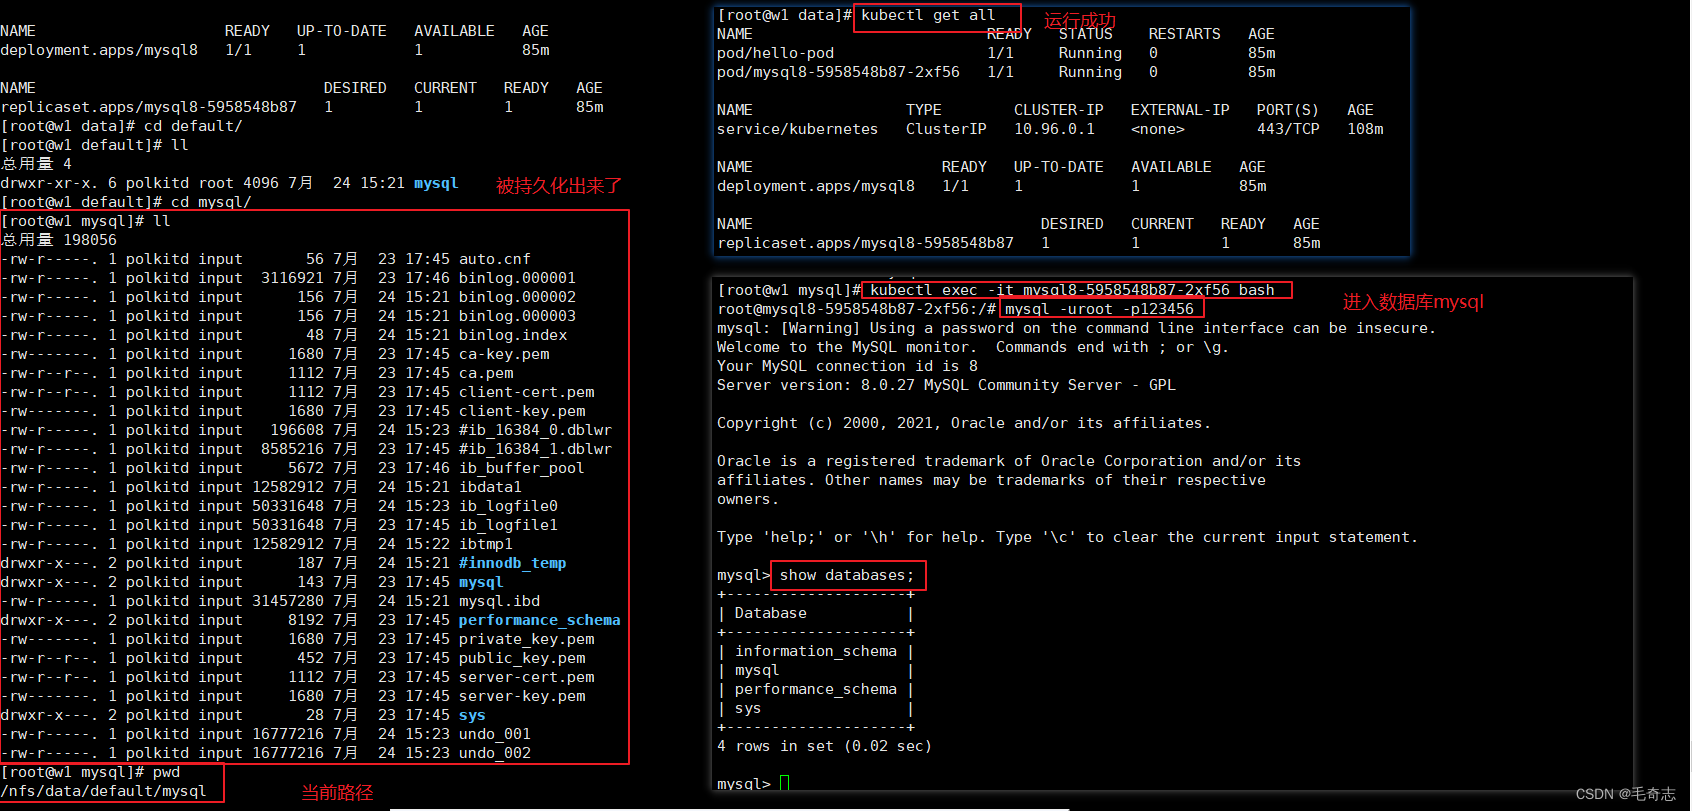This screenshot has height=811, width=1692.
Task: Click the service/kubernetes entry
Action: point(797,129)
